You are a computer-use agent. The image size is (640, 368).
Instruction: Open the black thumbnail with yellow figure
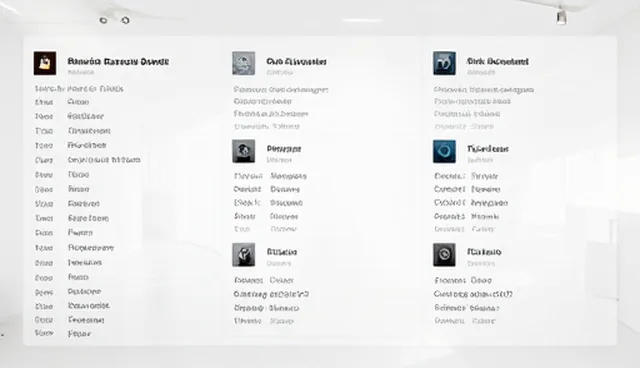click(x=45, y=63)
